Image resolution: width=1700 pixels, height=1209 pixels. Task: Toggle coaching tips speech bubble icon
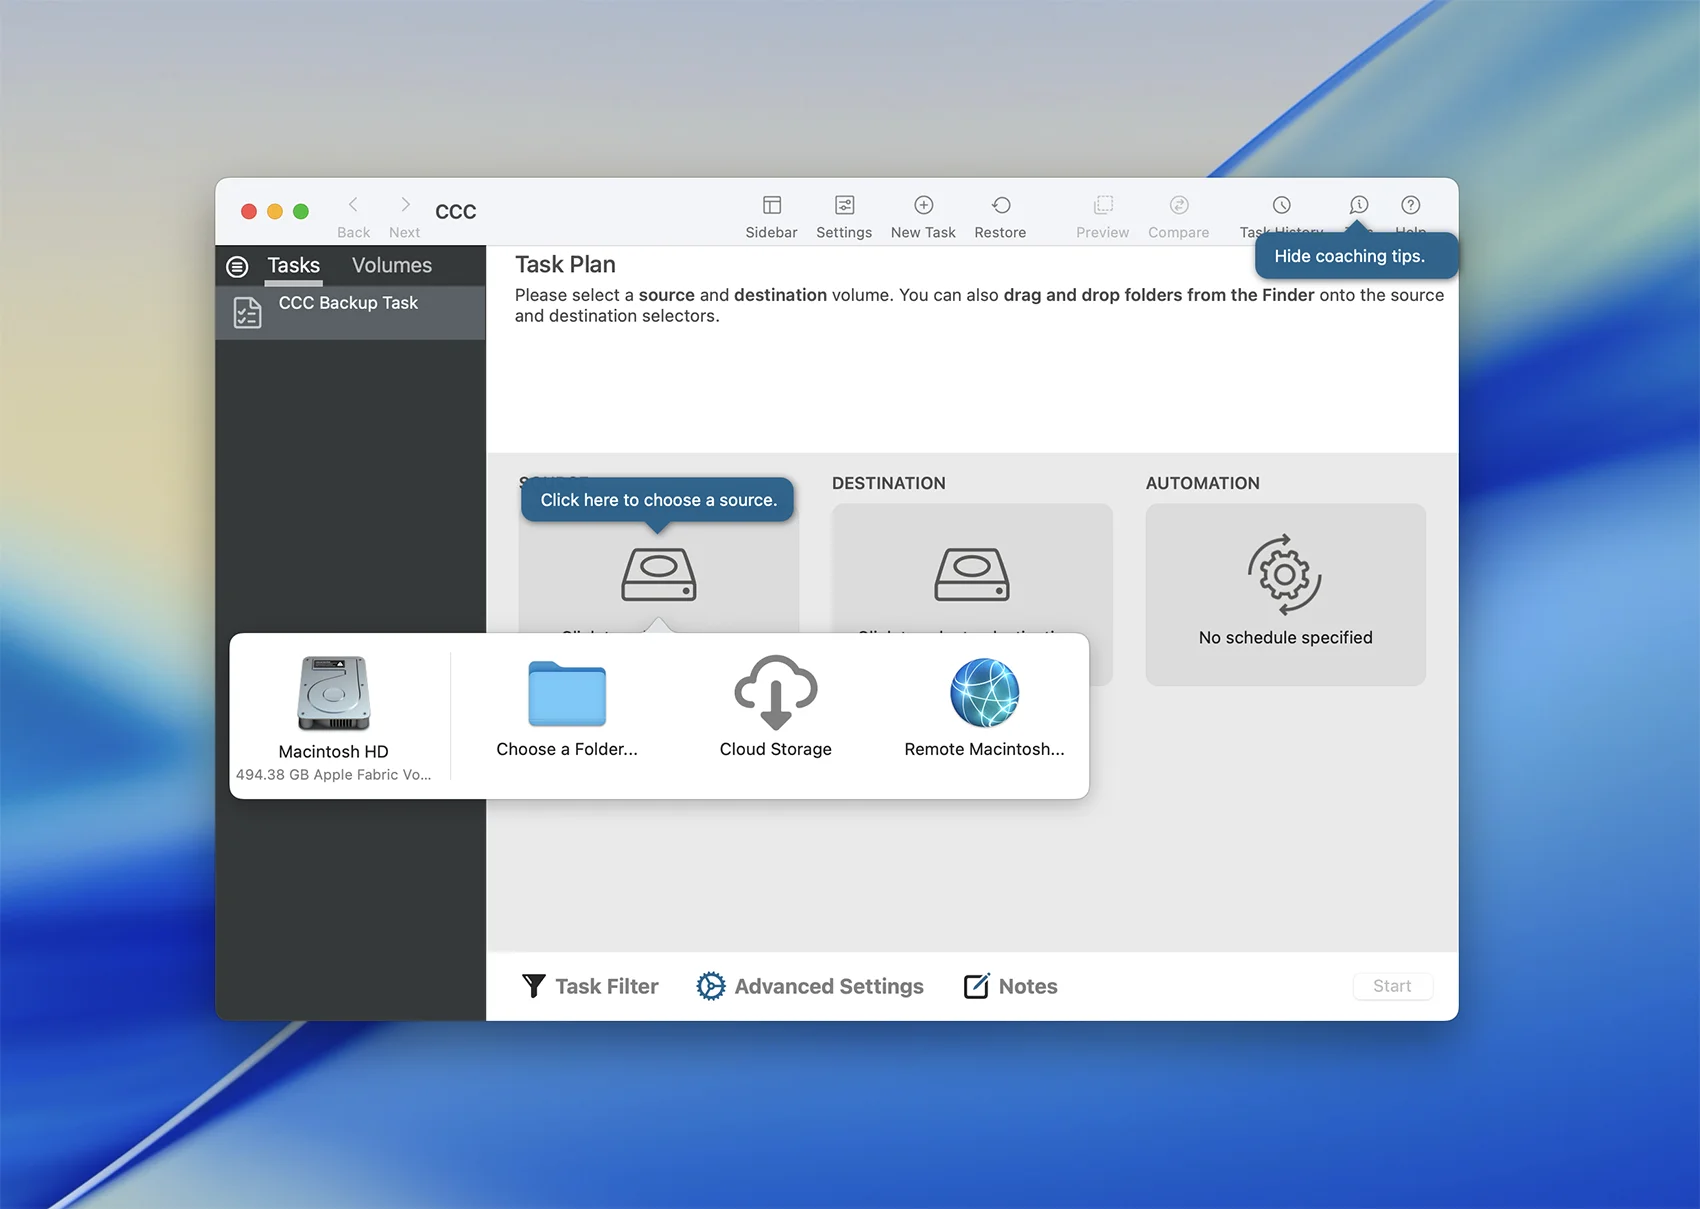pyautogui.click(x=1358, y=206)
